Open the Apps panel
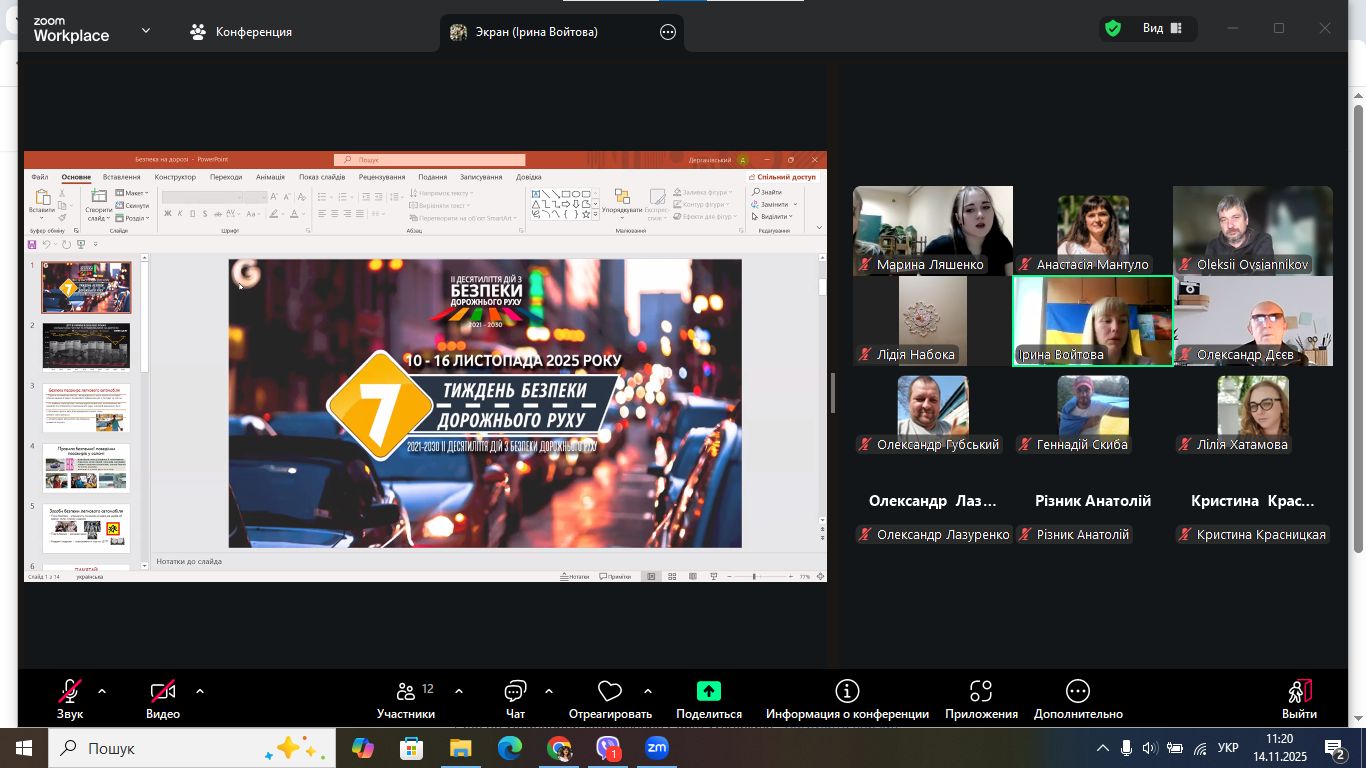The height and width of the screenshot is (768, 1366). [980, 699]
